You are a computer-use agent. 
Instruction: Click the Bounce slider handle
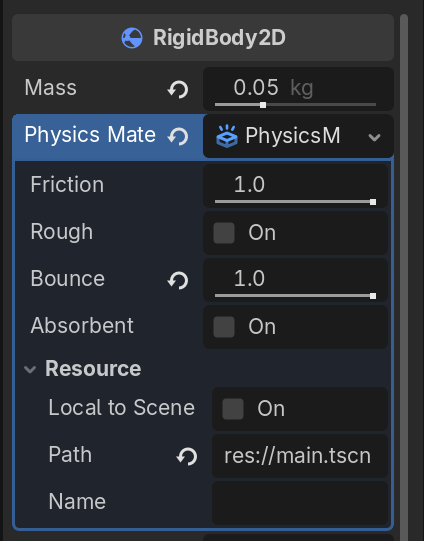pyautogui.click(x=373, y=296)
